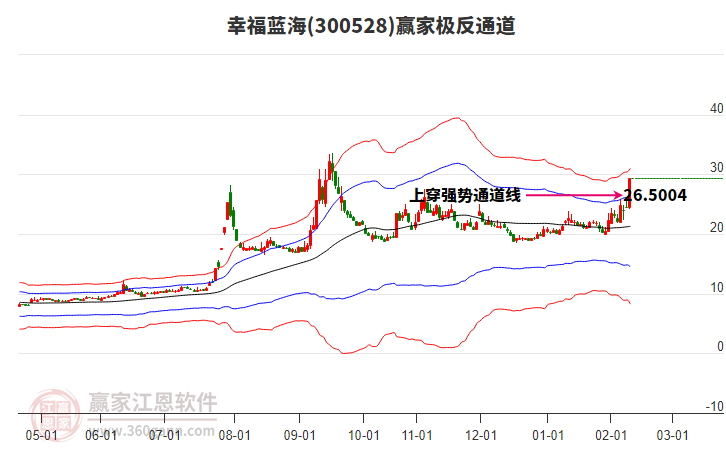
Task: Click the price value 26.5004
Action: click(x=655, y=195)
